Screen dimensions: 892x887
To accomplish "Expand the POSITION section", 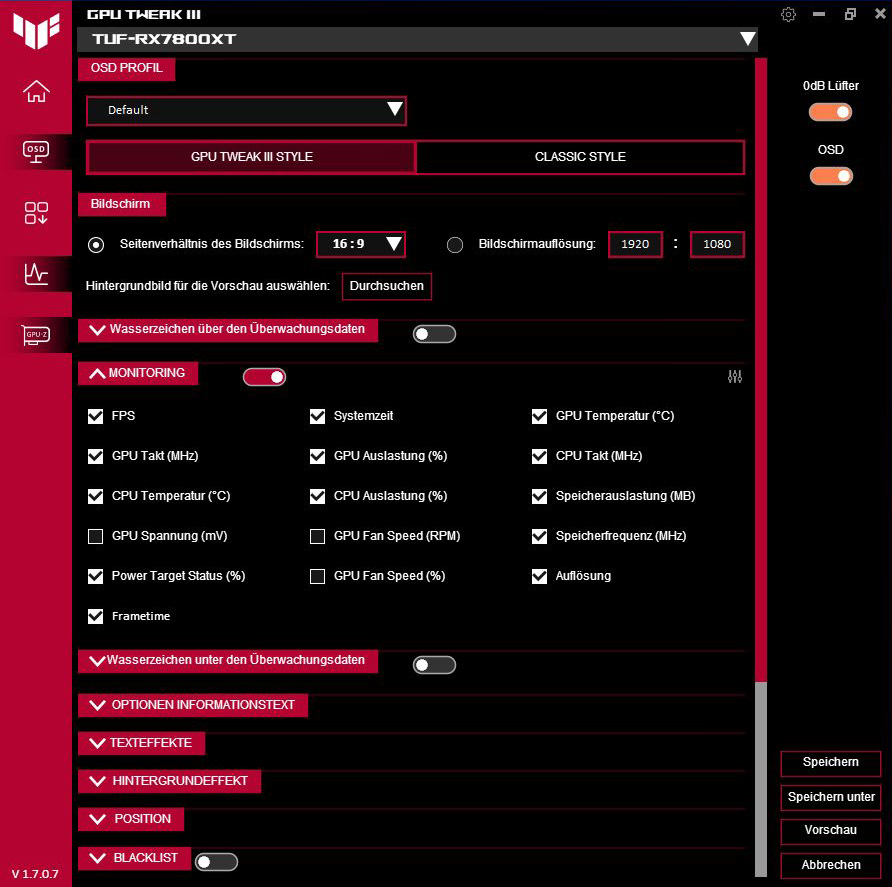I will point(130,819).
